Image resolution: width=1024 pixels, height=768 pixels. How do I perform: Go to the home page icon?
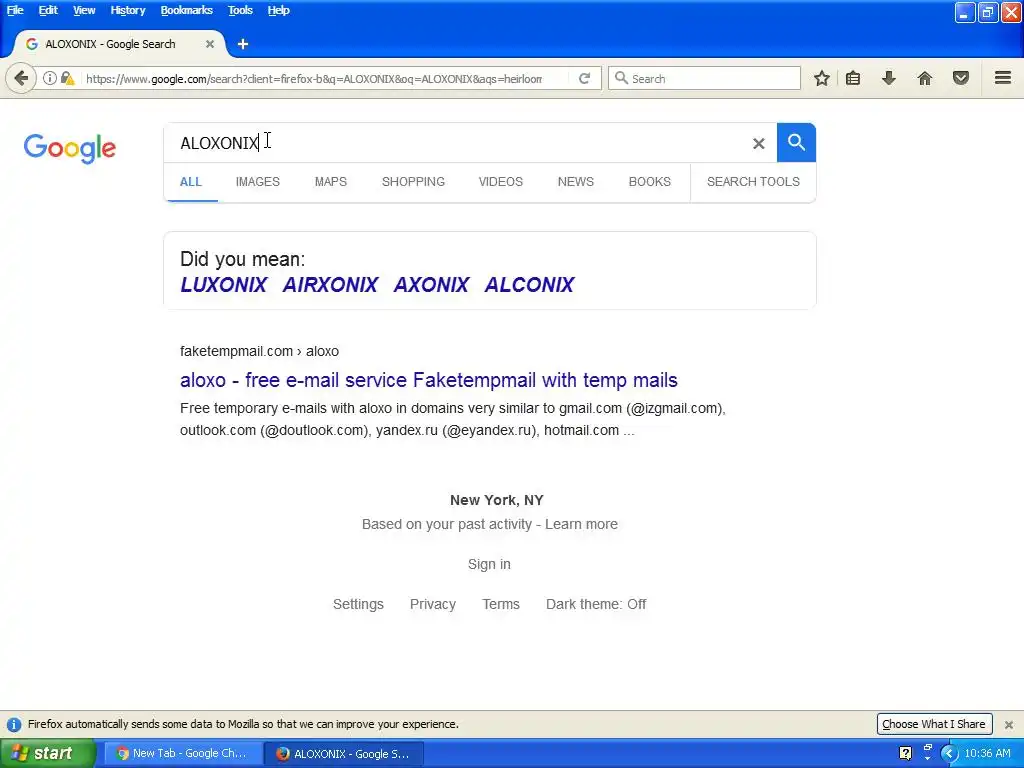click(925, 78)
